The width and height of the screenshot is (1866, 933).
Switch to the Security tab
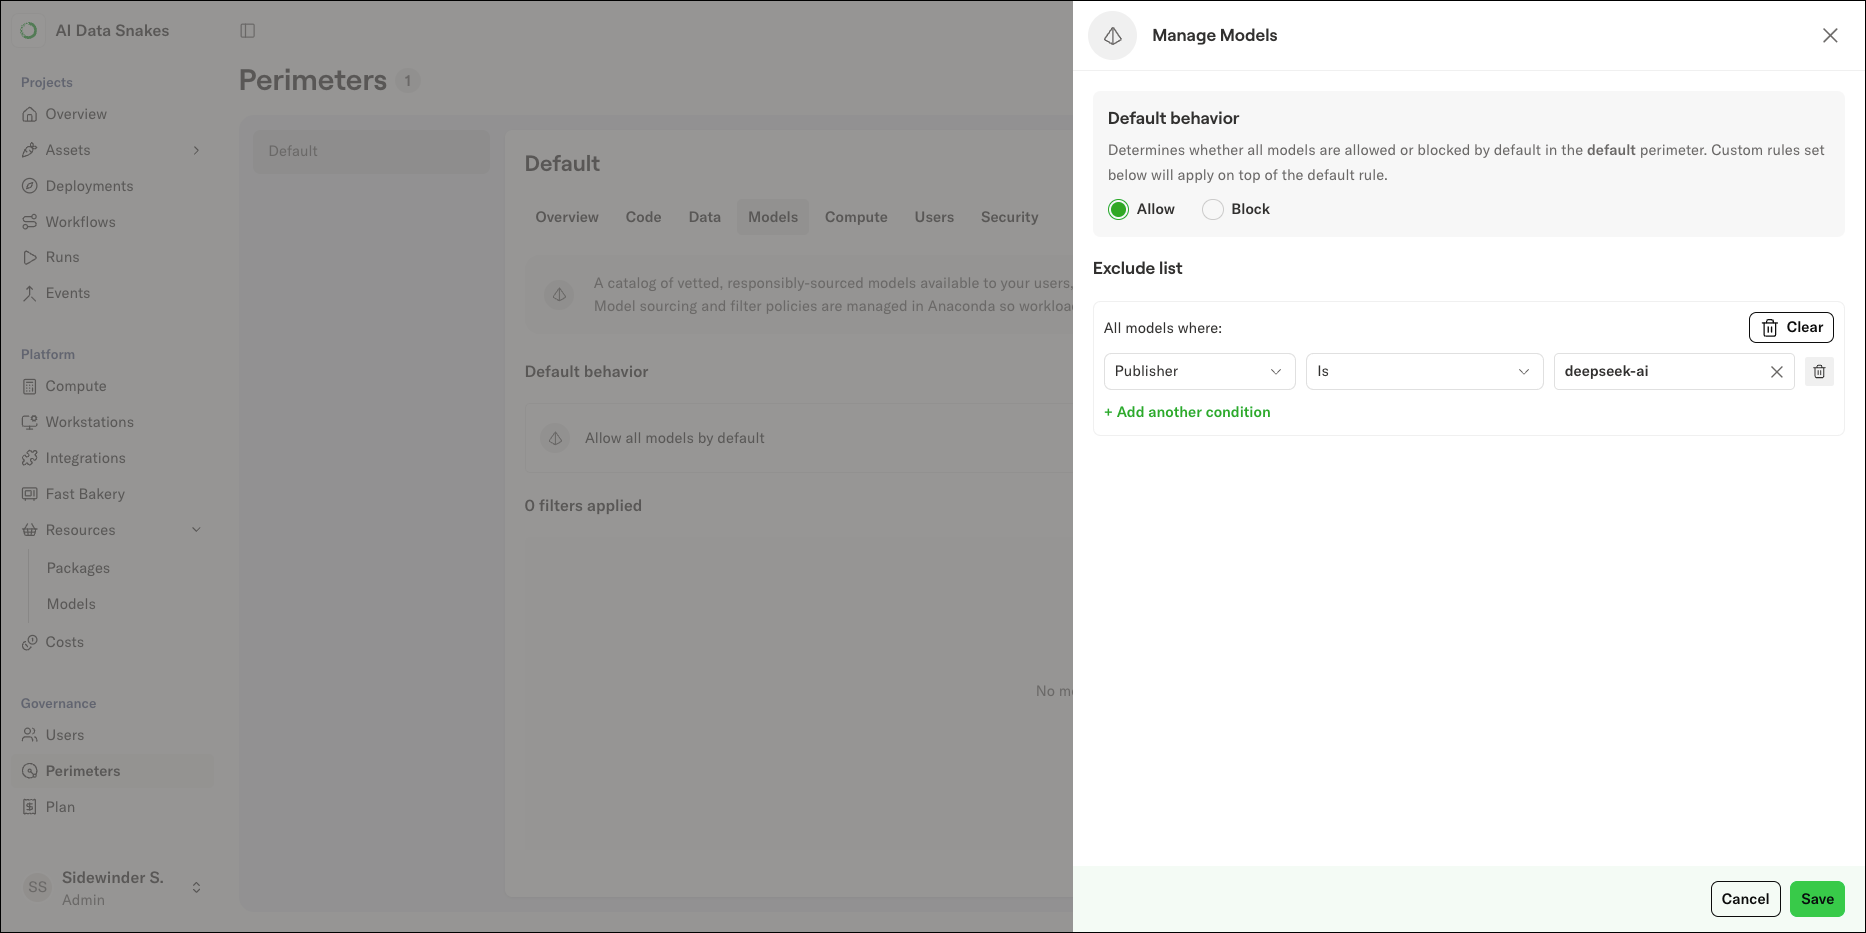tap(1009, 217)
